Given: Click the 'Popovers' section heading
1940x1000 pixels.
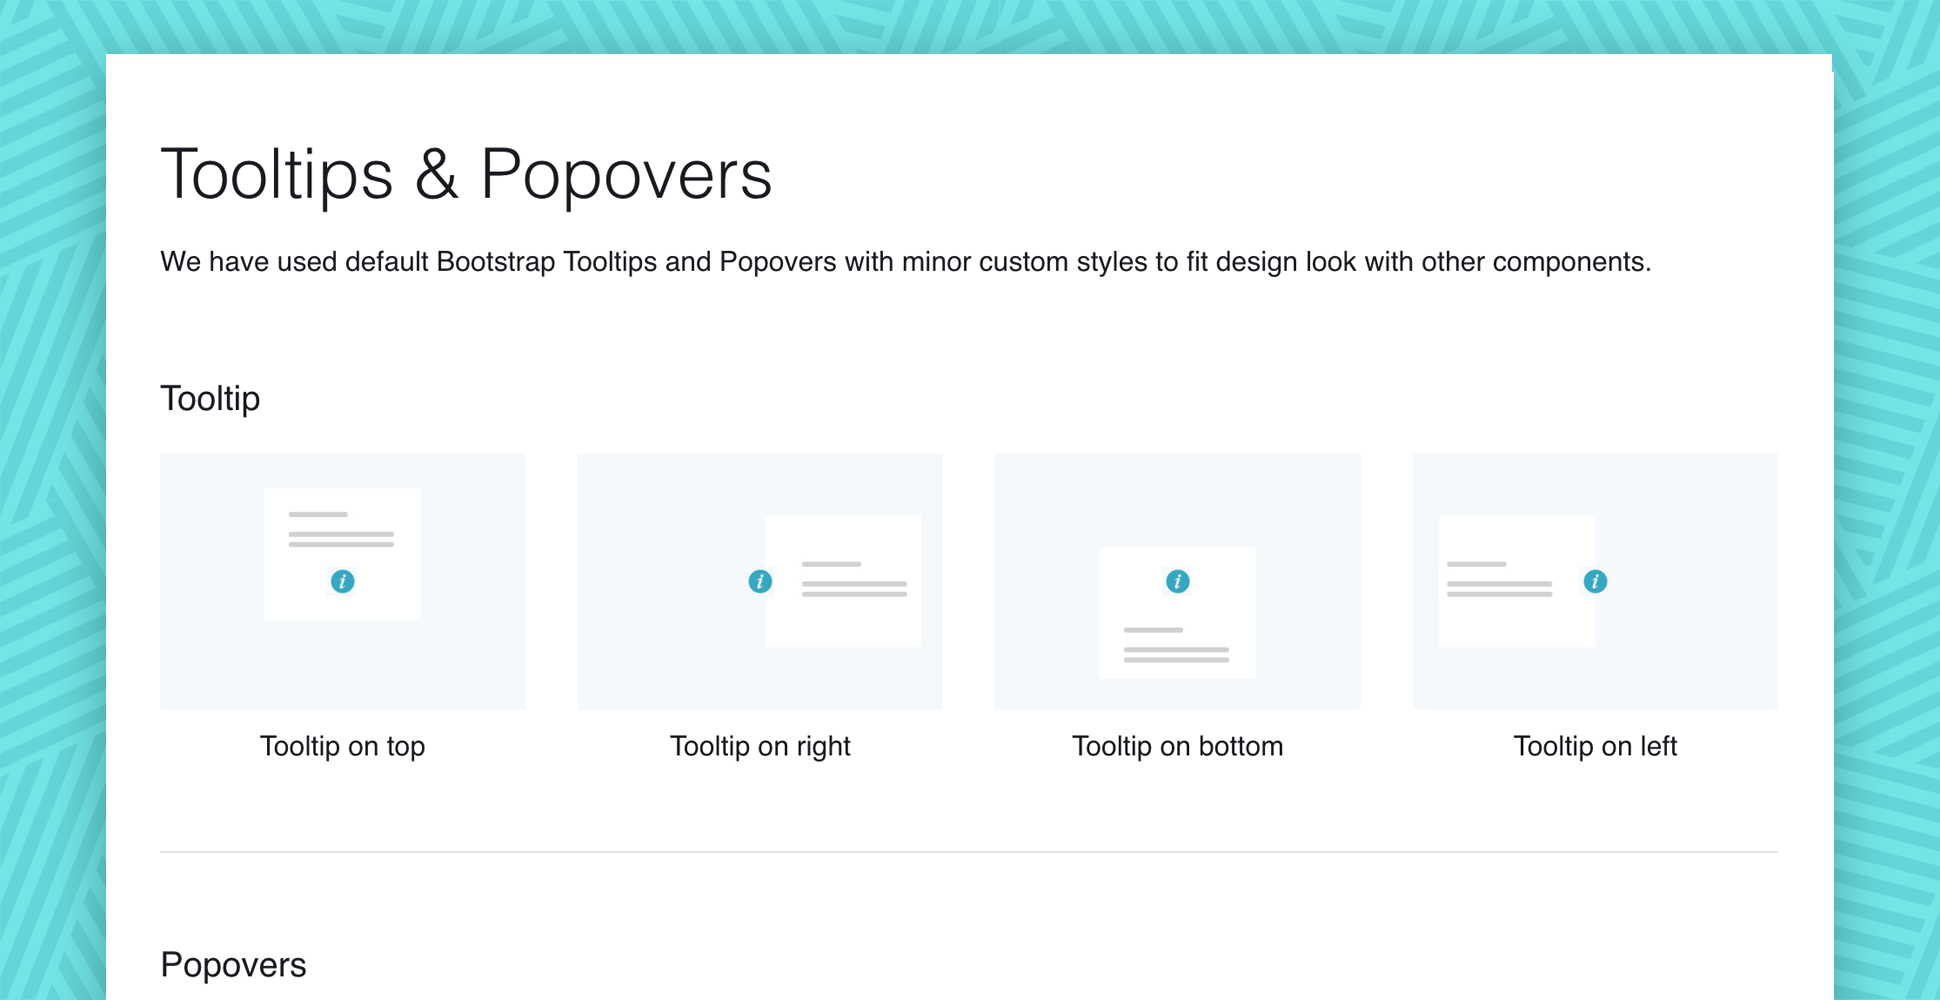Looking at the screenshot, I should (233, 965).
